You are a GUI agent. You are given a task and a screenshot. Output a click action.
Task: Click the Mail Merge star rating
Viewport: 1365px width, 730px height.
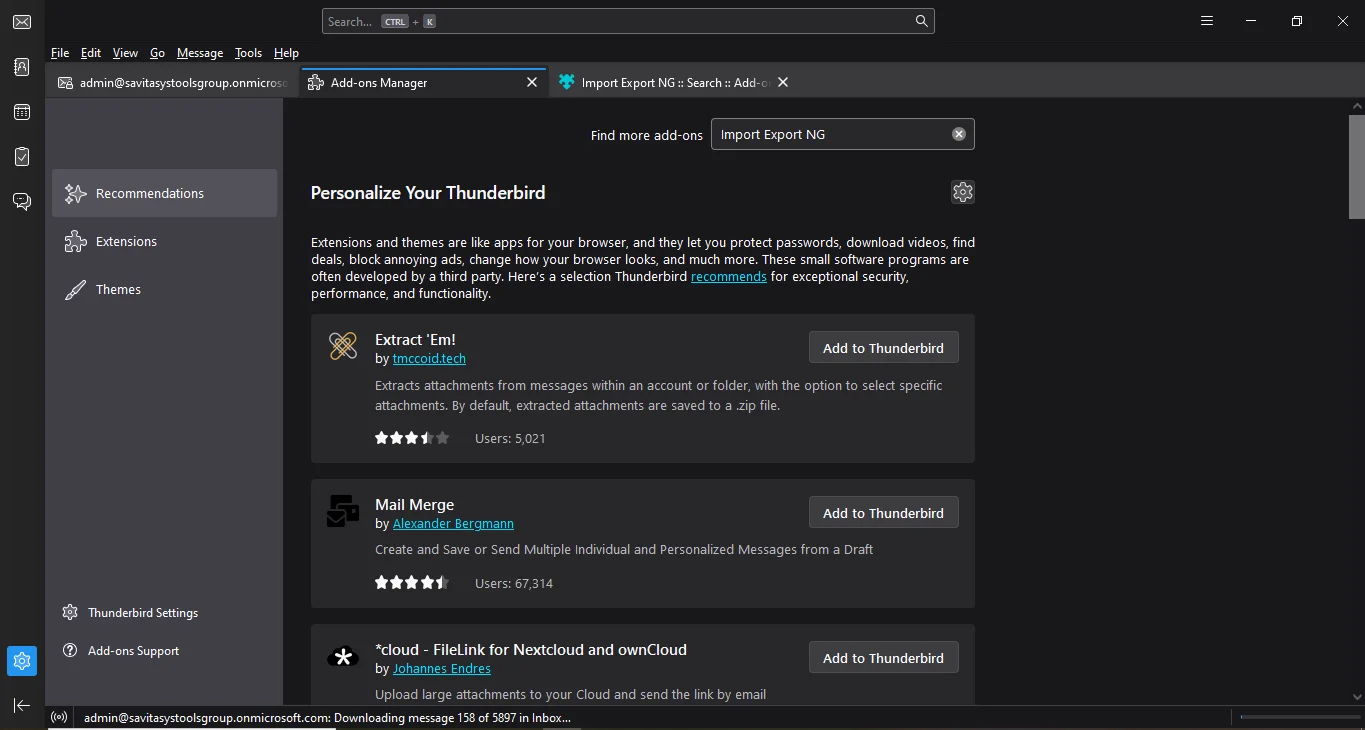pyautogui.click(x=412, y=583)
